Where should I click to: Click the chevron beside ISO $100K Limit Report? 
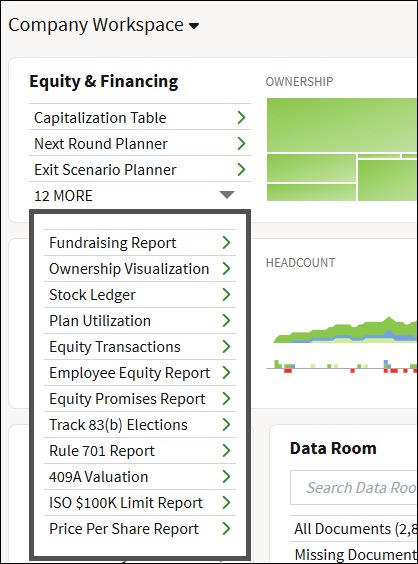[226, 502]
